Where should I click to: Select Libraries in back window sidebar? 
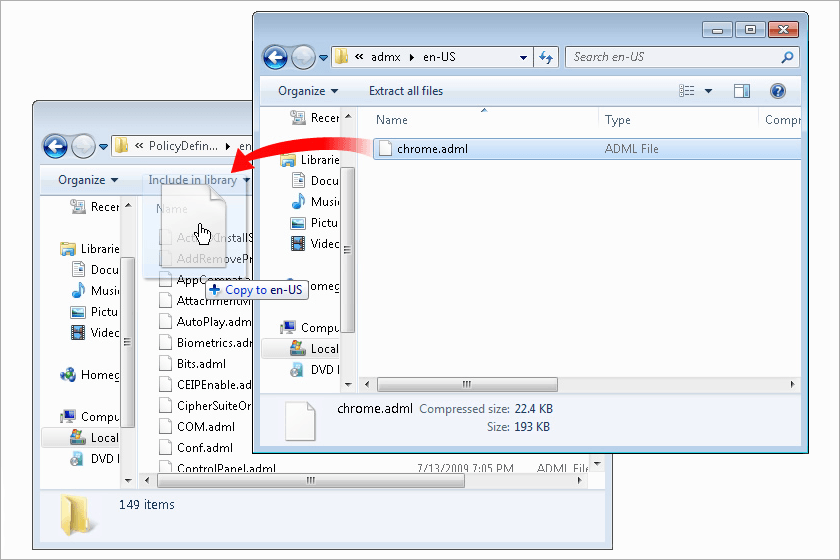tap(89, 249)
